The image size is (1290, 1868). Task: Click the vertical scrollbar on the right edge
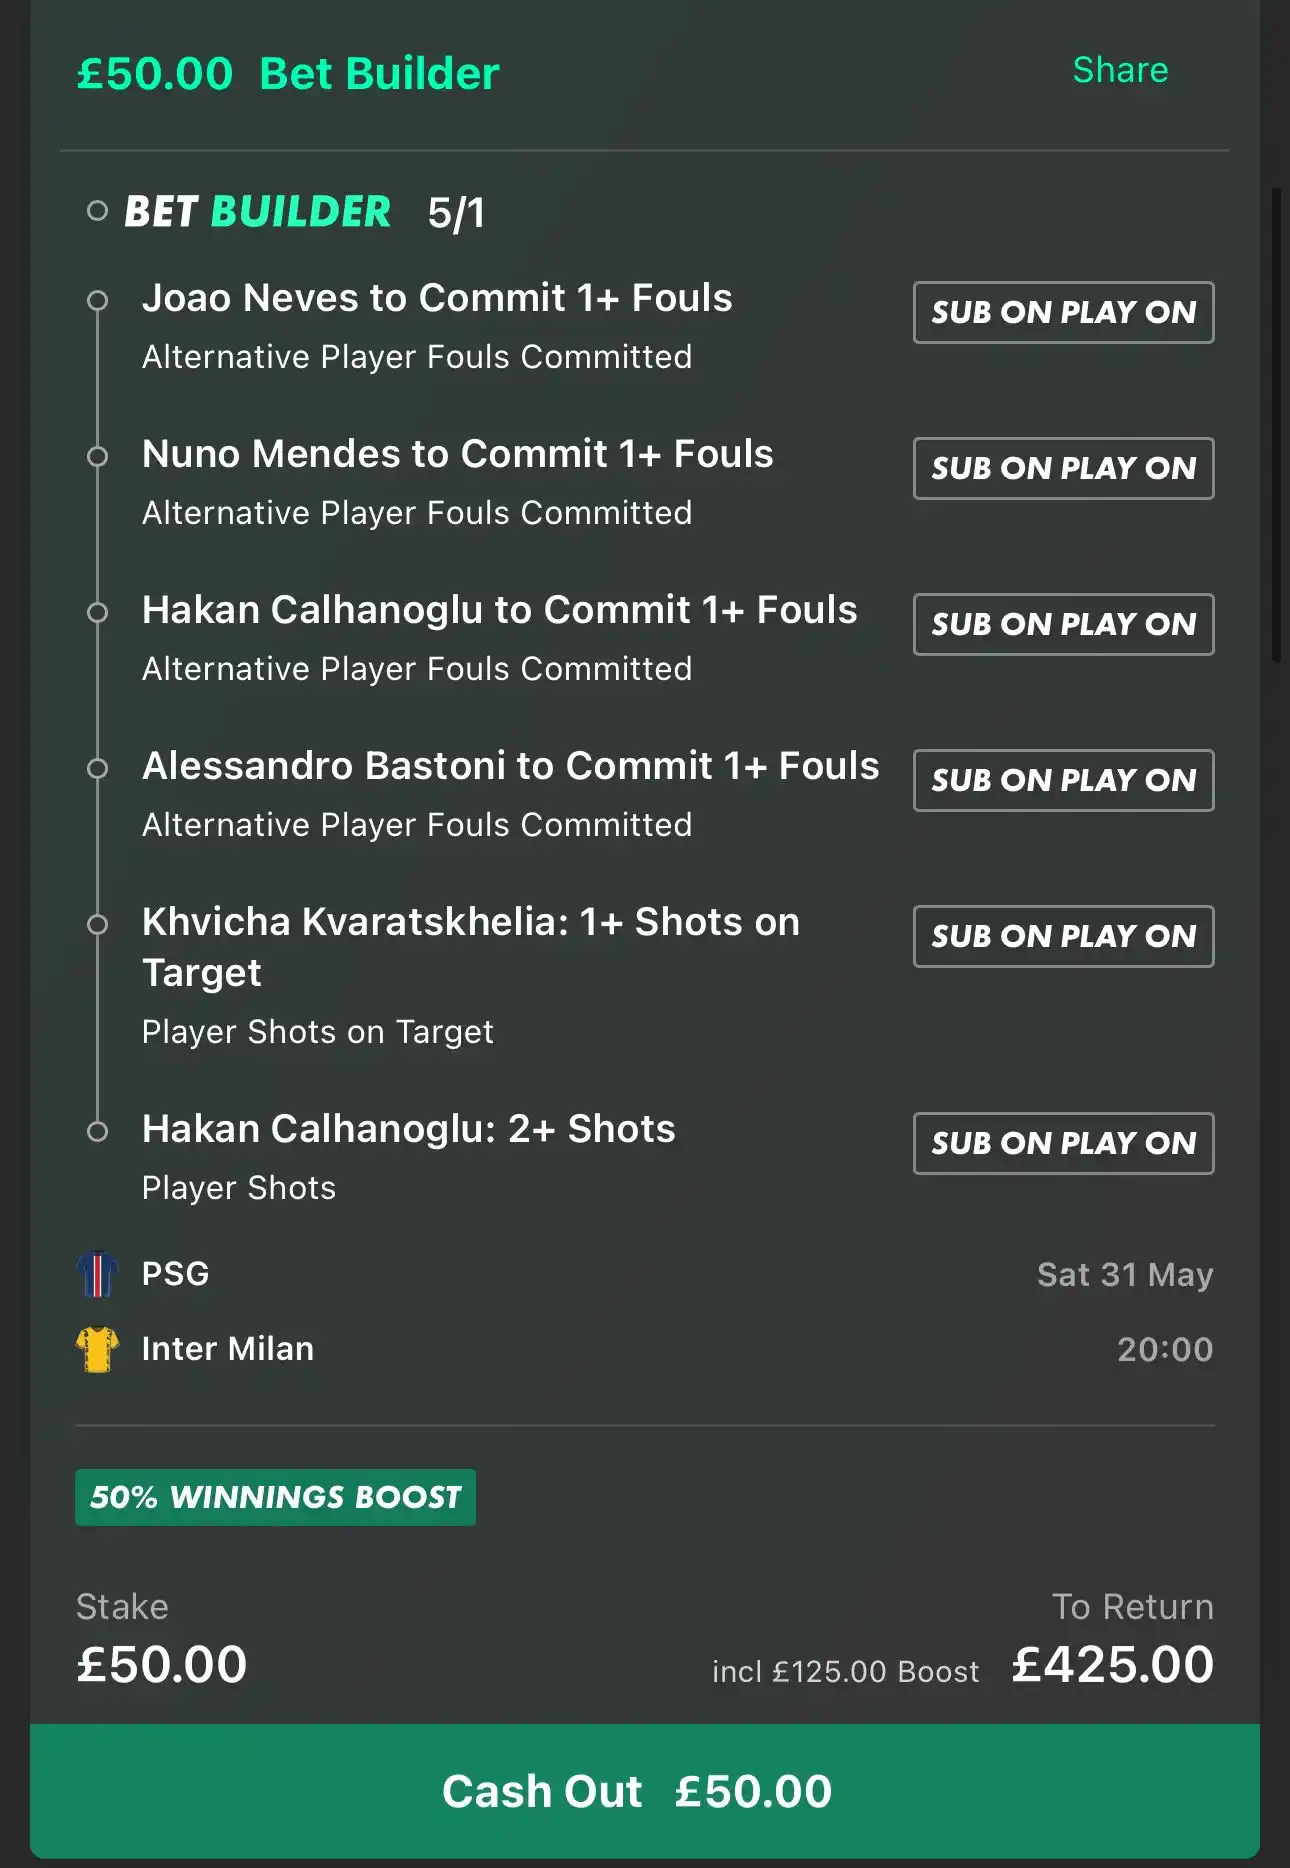coord(1275,425)
